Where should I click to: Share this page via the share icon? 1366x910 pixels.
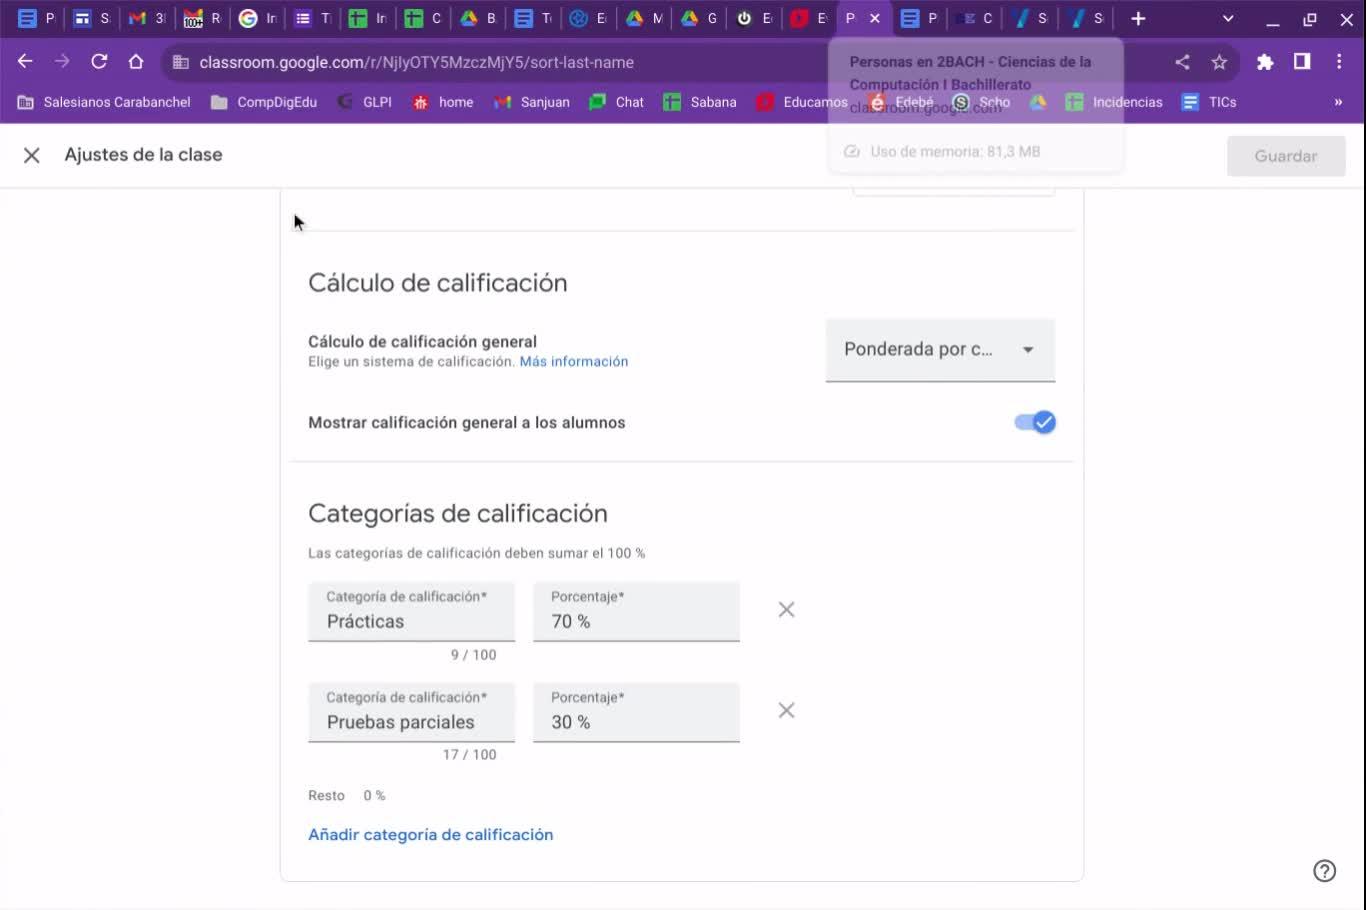pos(1182,62)
